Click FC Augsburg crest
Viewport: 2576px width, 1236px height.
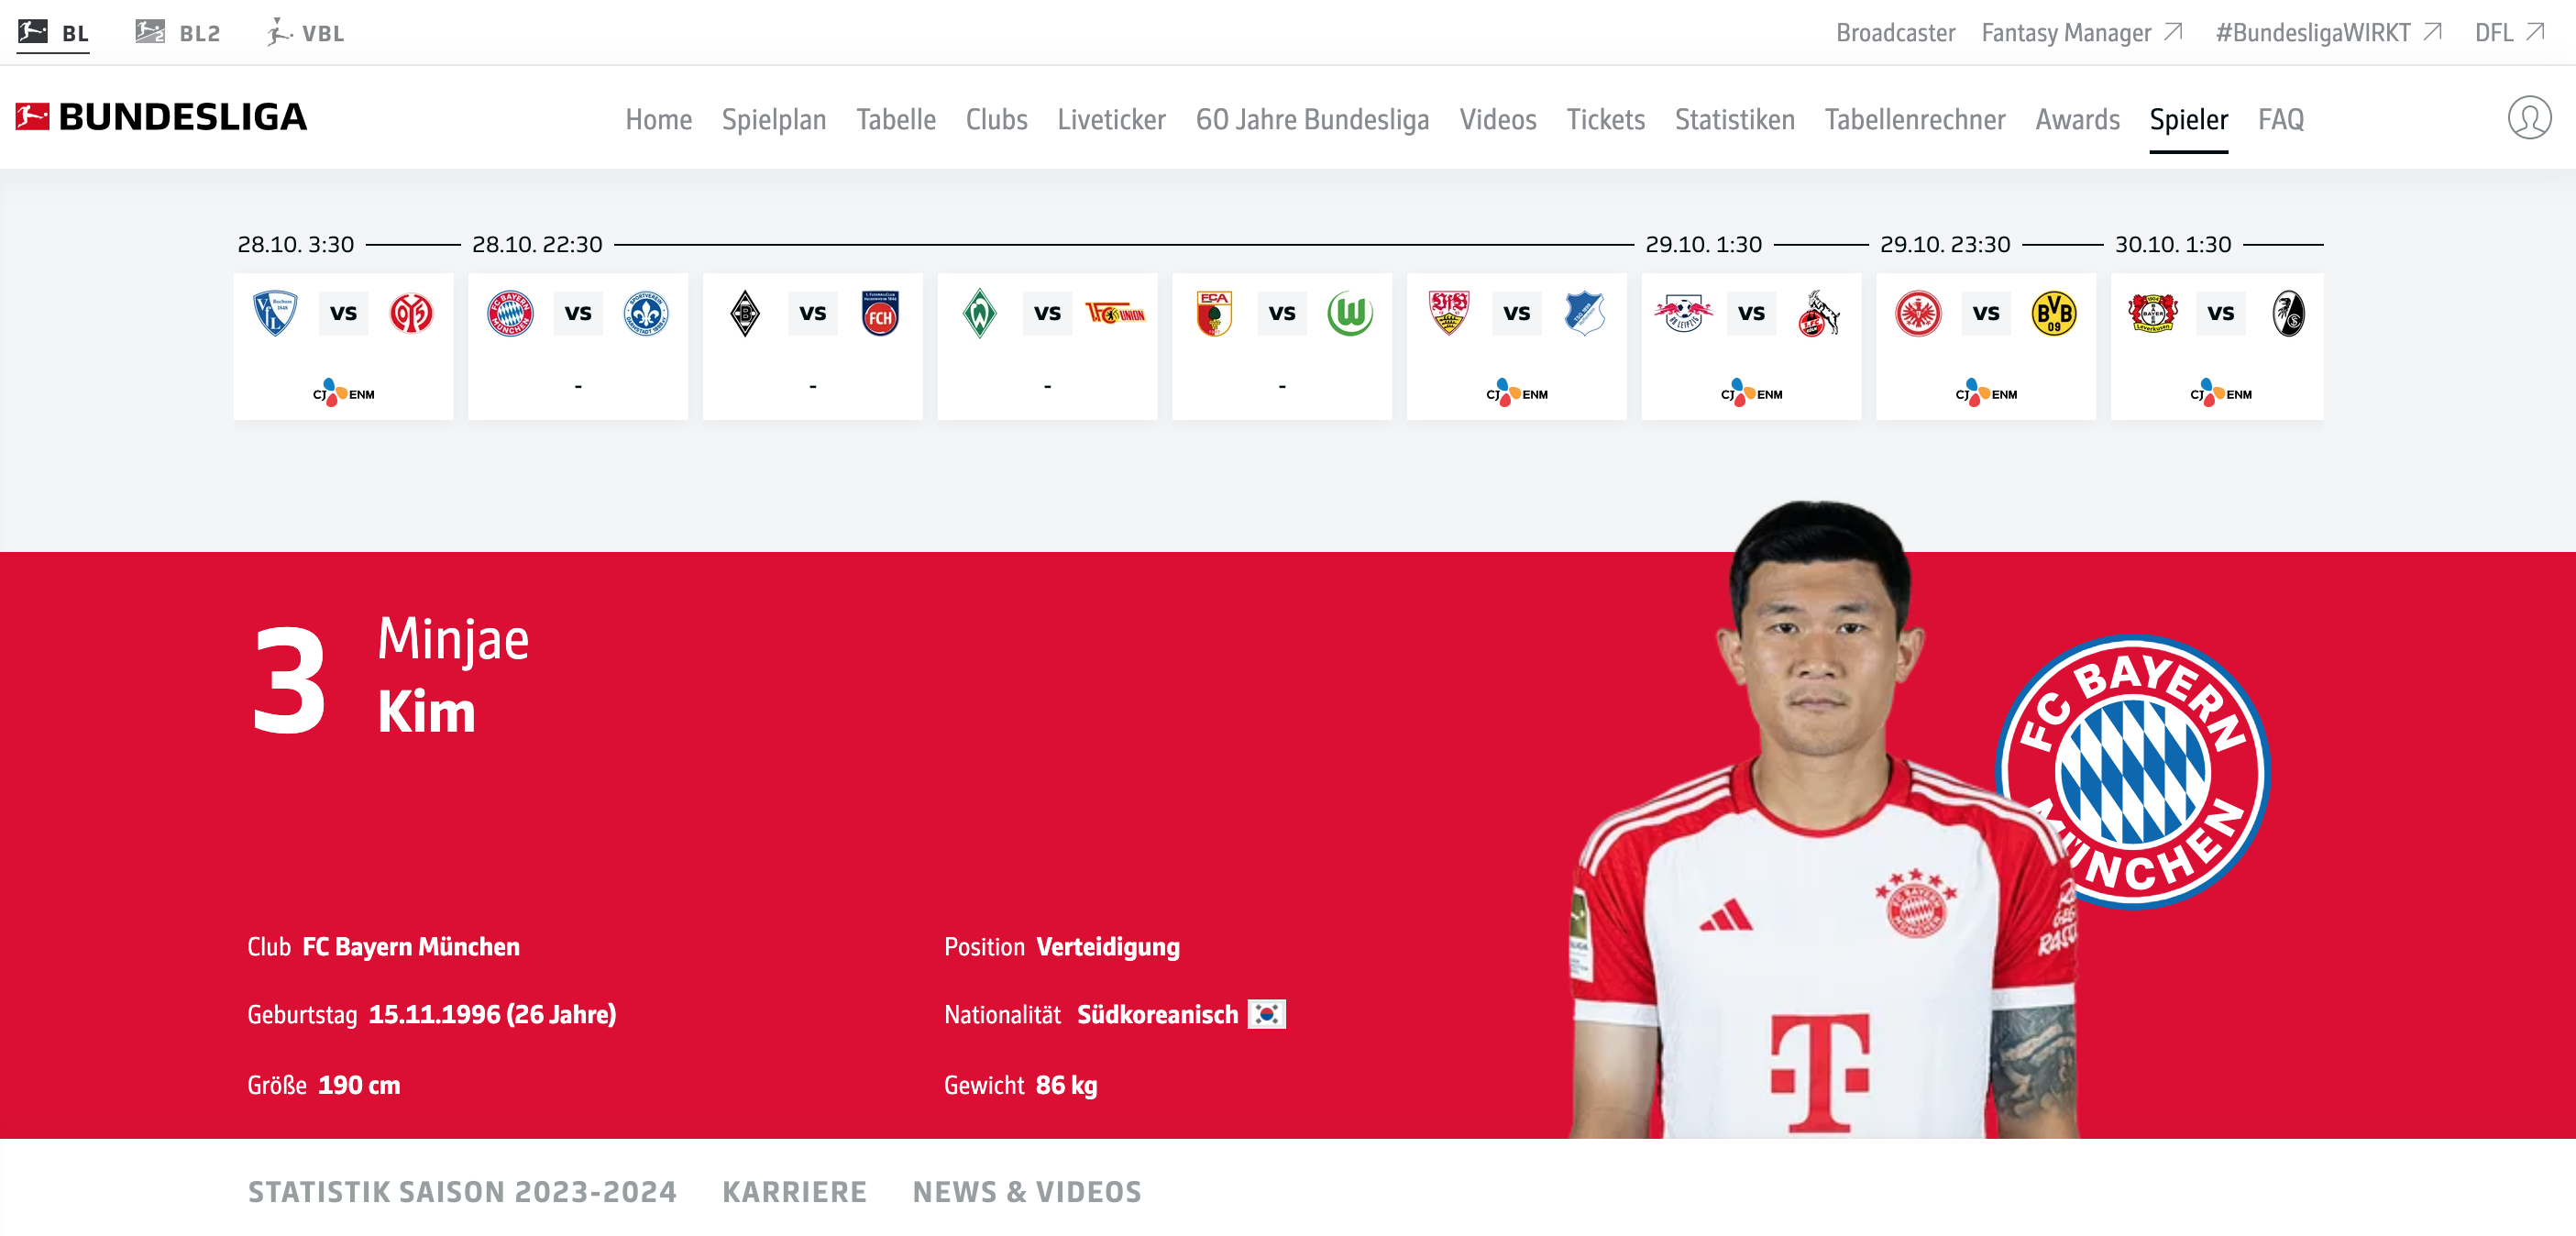[1214, 313]
